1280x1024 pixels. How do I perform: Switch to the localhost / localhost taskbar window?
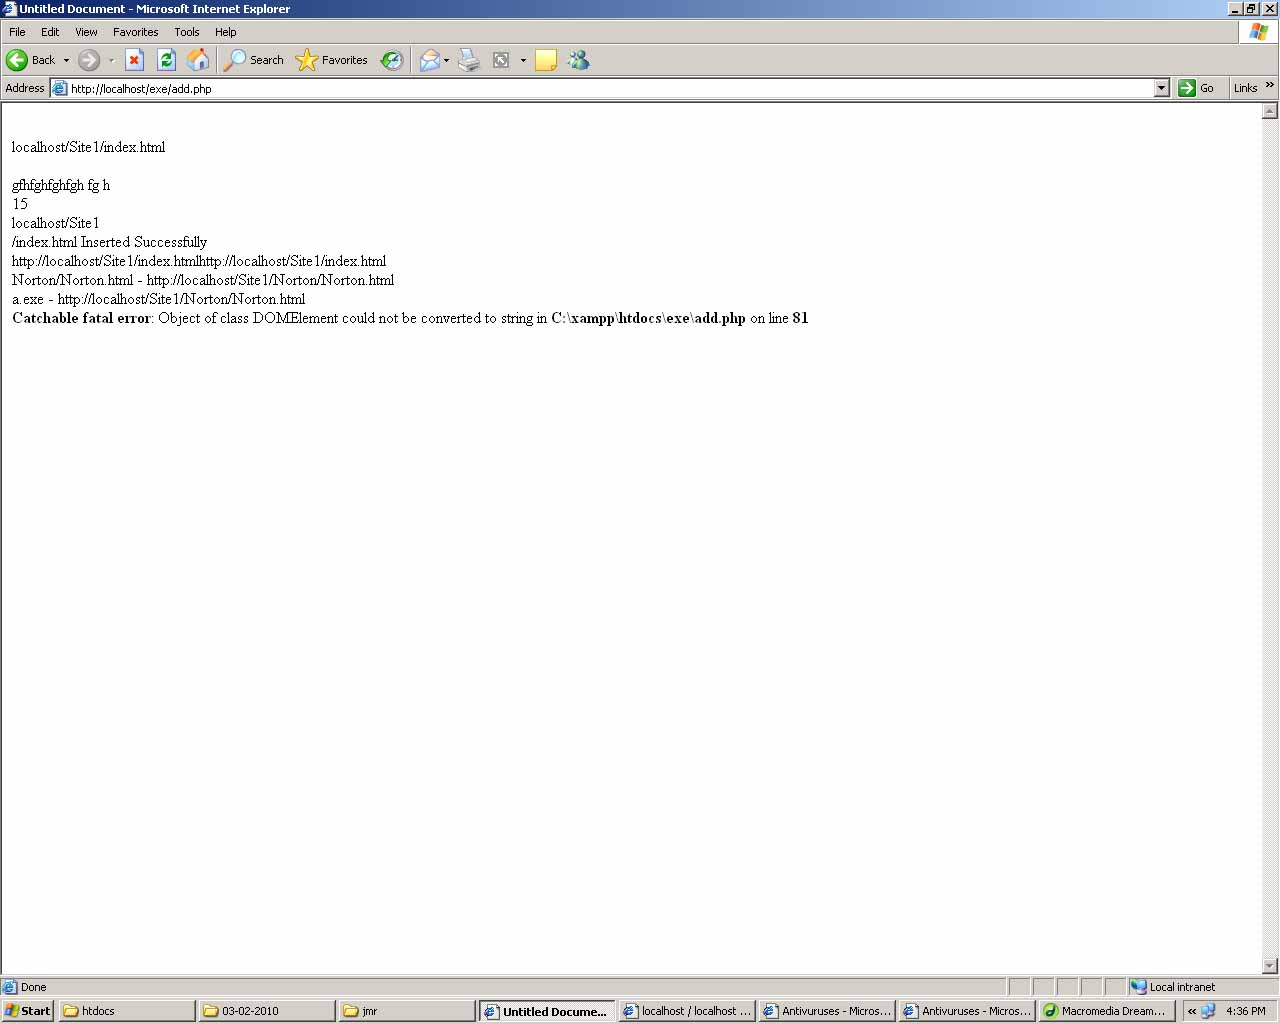point(687,1011)
